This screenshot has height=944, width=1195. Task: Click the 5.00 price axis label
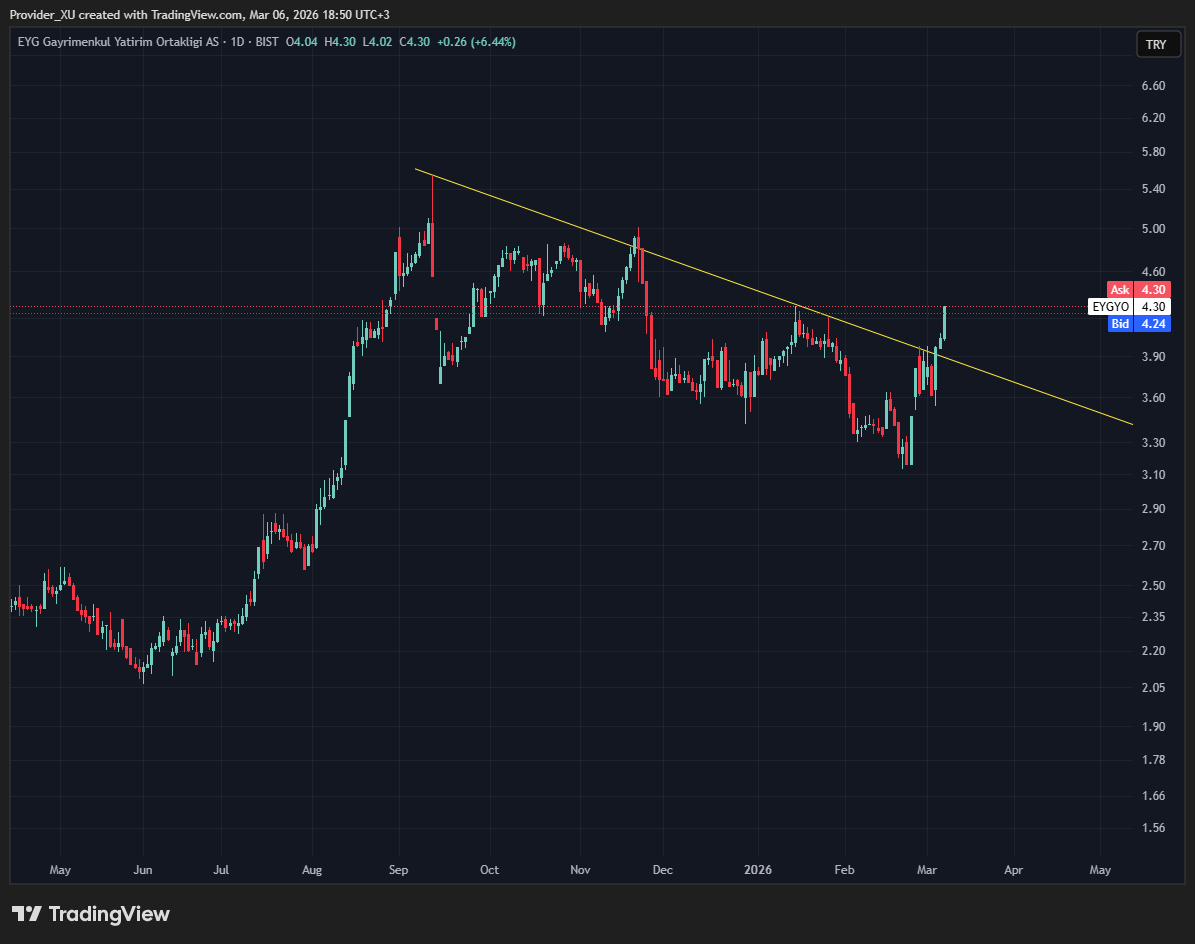point(1153,229)
